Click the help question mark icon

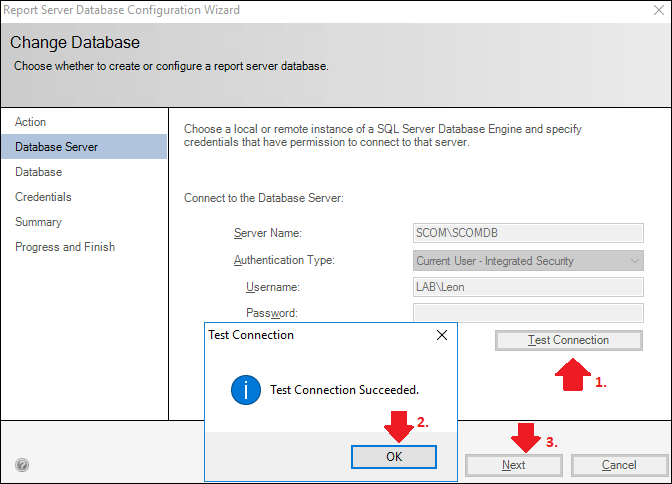[22, 465]
